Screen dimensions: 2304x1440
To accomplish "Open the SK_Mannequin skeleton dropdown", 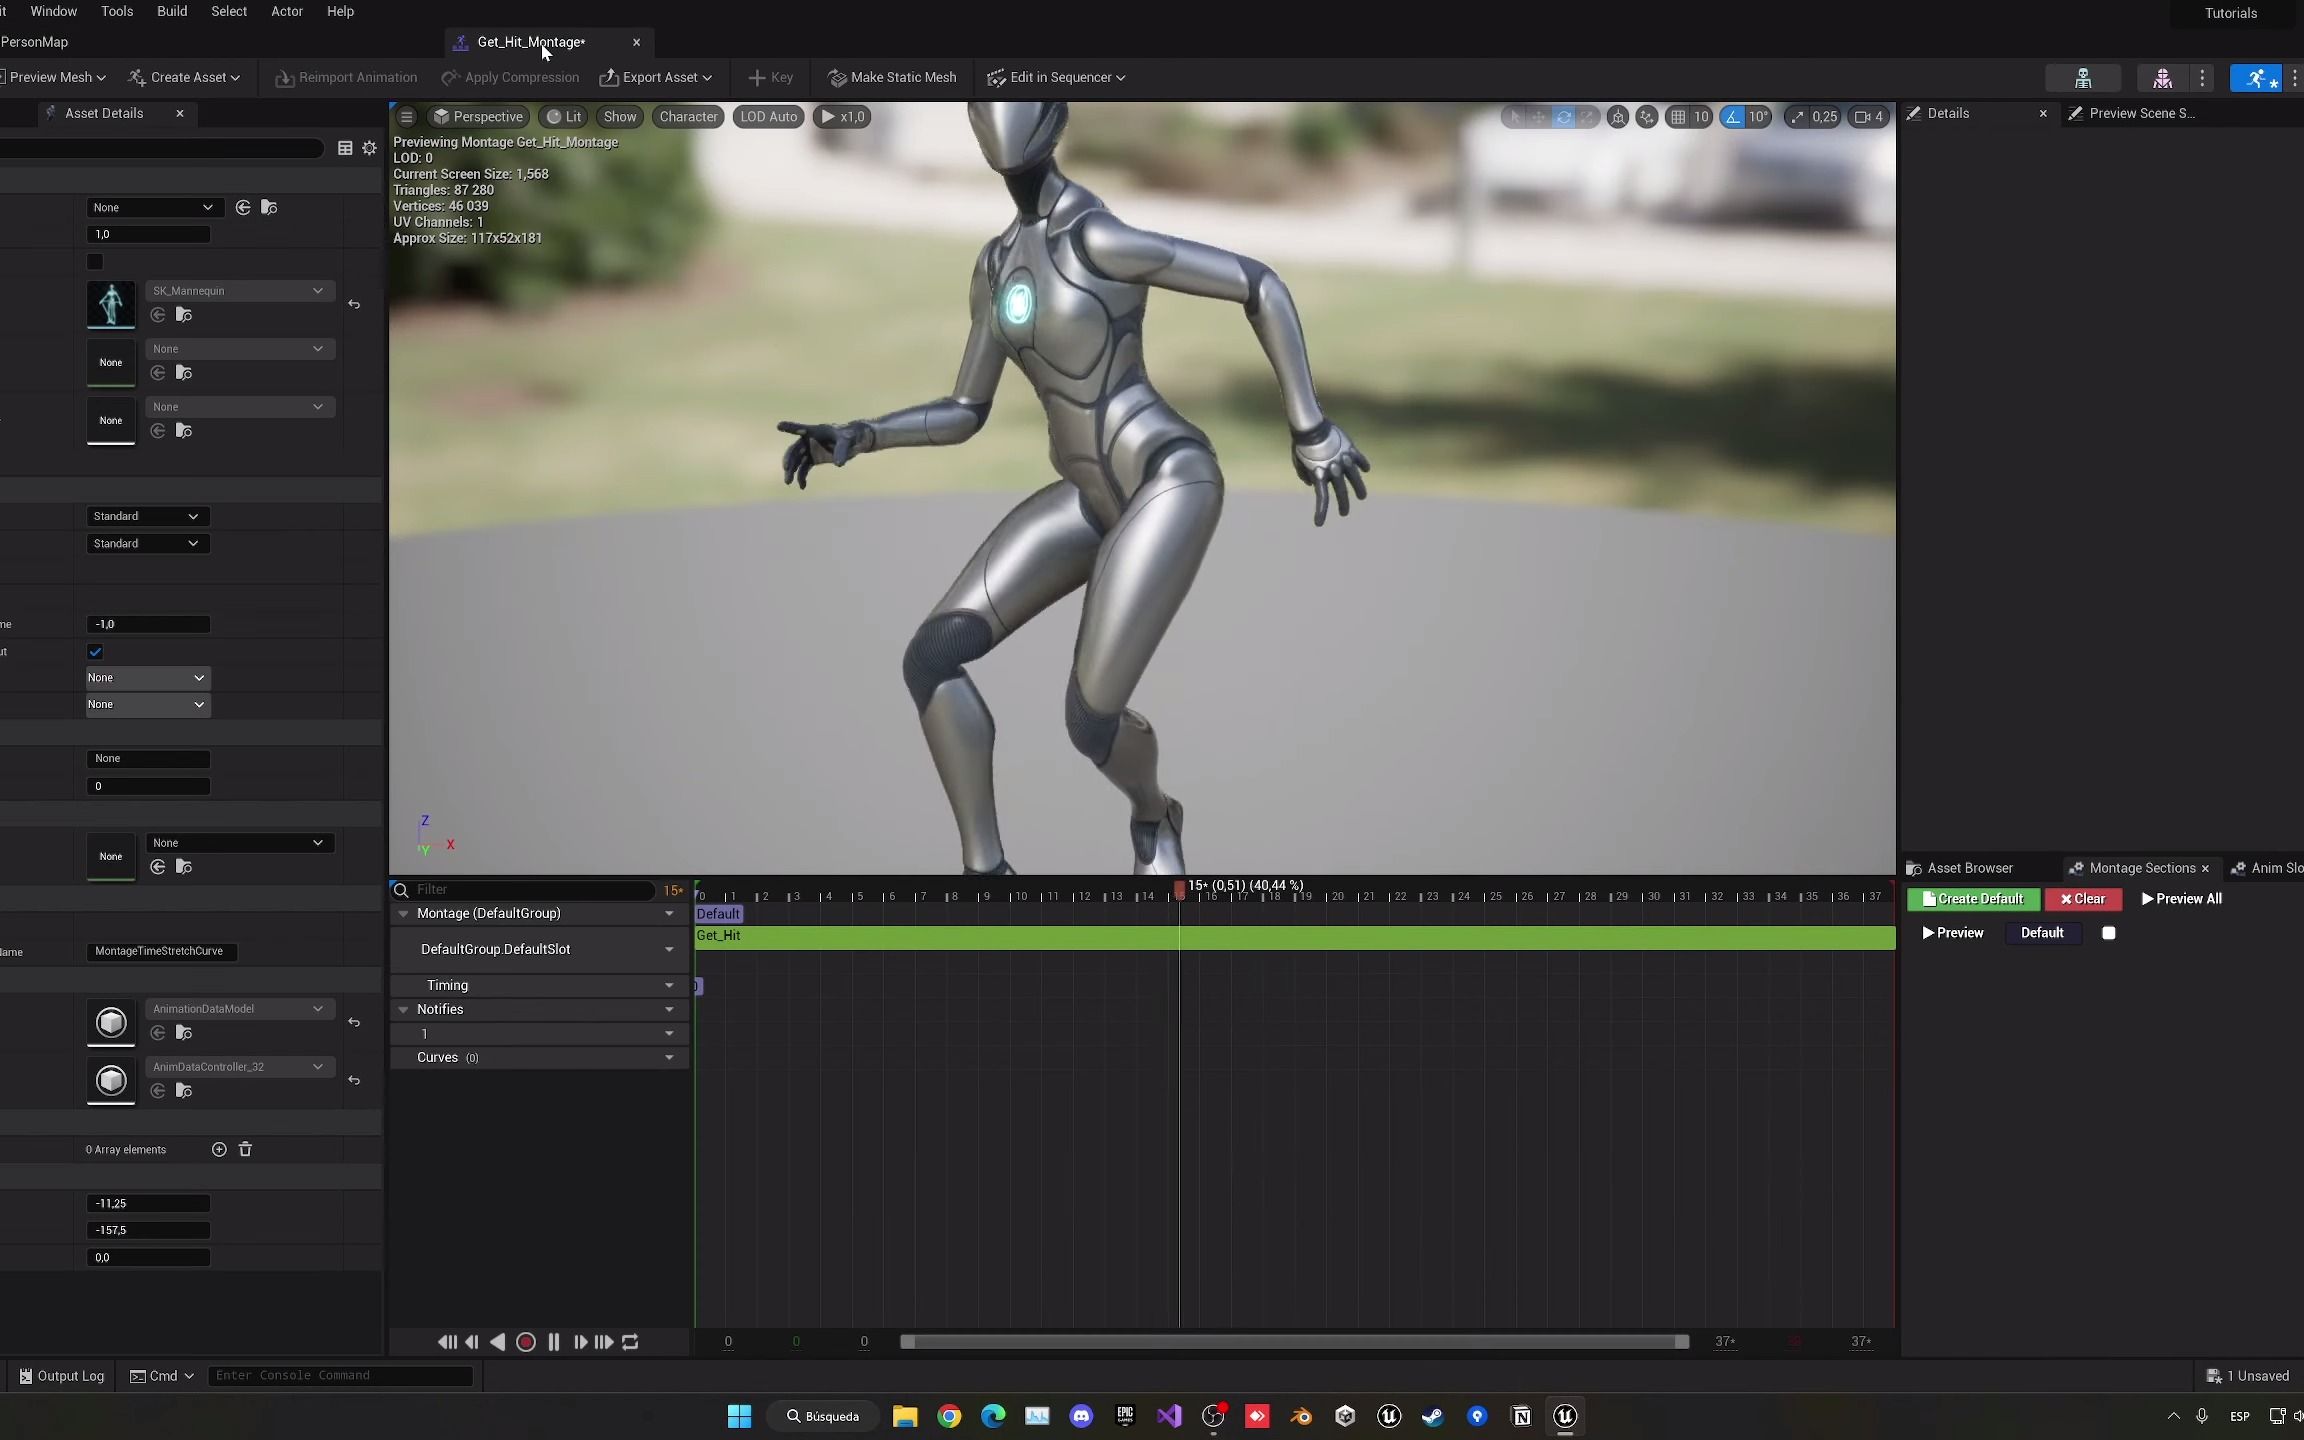I will pos(317,290).
